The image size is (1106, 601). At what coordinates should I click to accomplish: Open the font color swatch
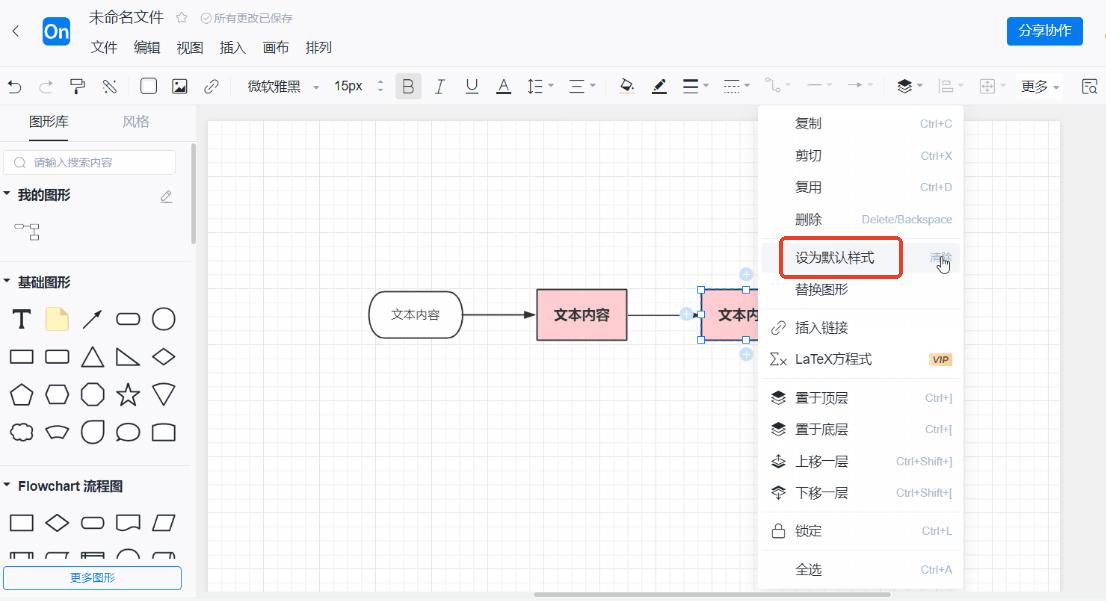pyautogui.click(x=502, y=86)
